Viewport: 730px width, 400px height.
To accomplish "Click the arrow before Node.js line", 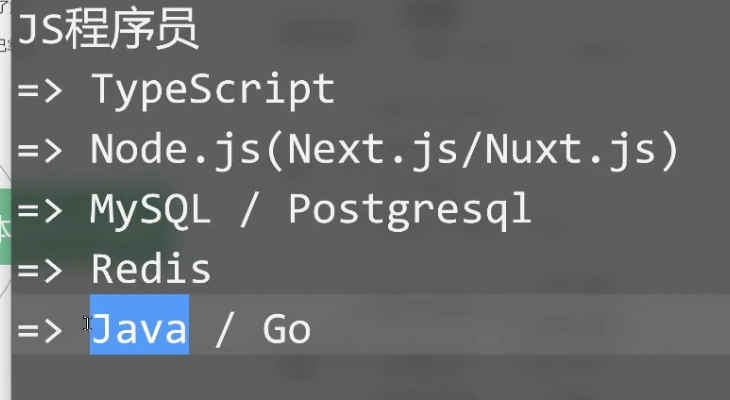I will point(40,150).
